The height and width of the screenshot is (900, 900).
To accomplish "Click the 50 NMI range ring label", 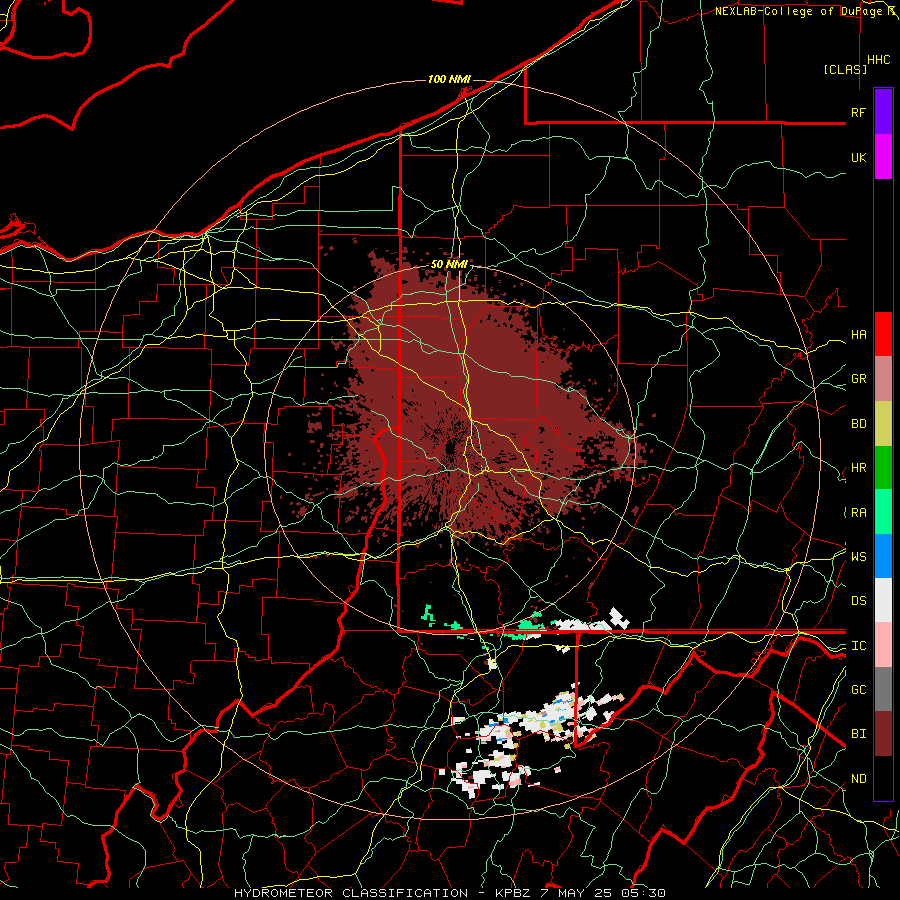I will (x=448, y=264).
